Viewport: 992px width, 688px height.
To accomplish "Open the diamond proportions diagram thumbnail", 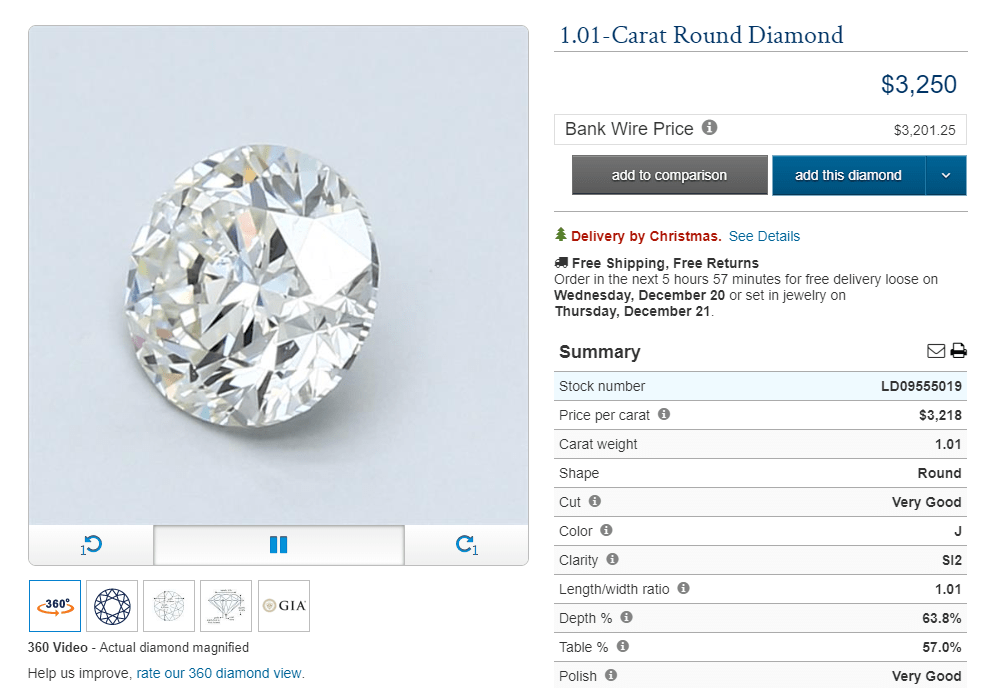I will [225, 606].
